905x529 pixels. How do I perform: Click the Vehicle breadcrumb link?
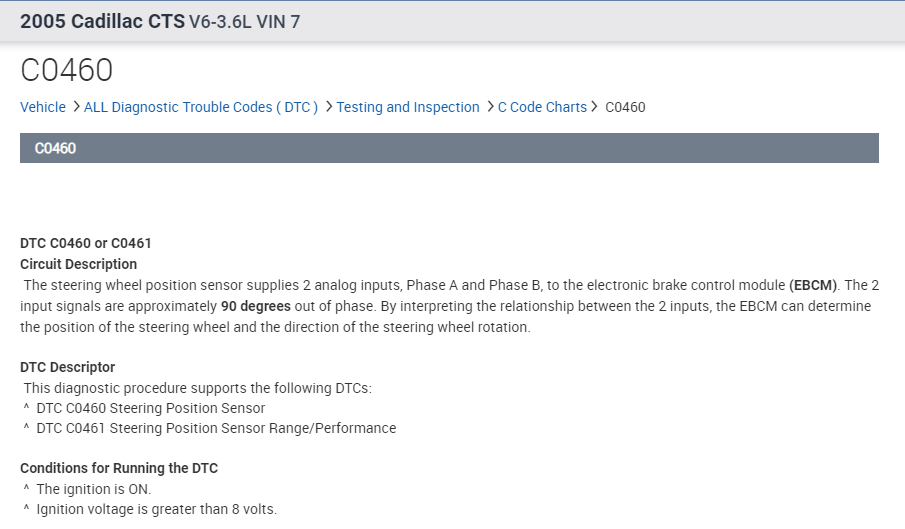coord(42,107)
